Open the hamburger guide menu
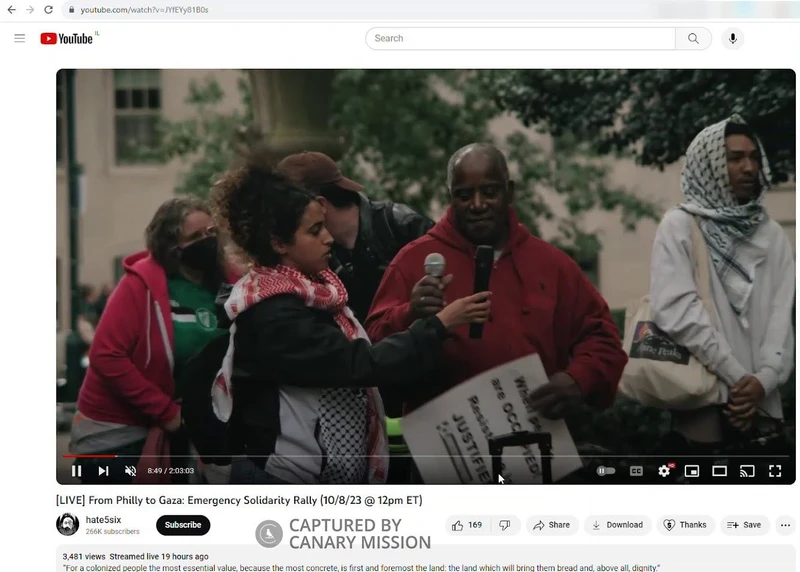This screenshot has width=800, height=572. coord(19,38)
